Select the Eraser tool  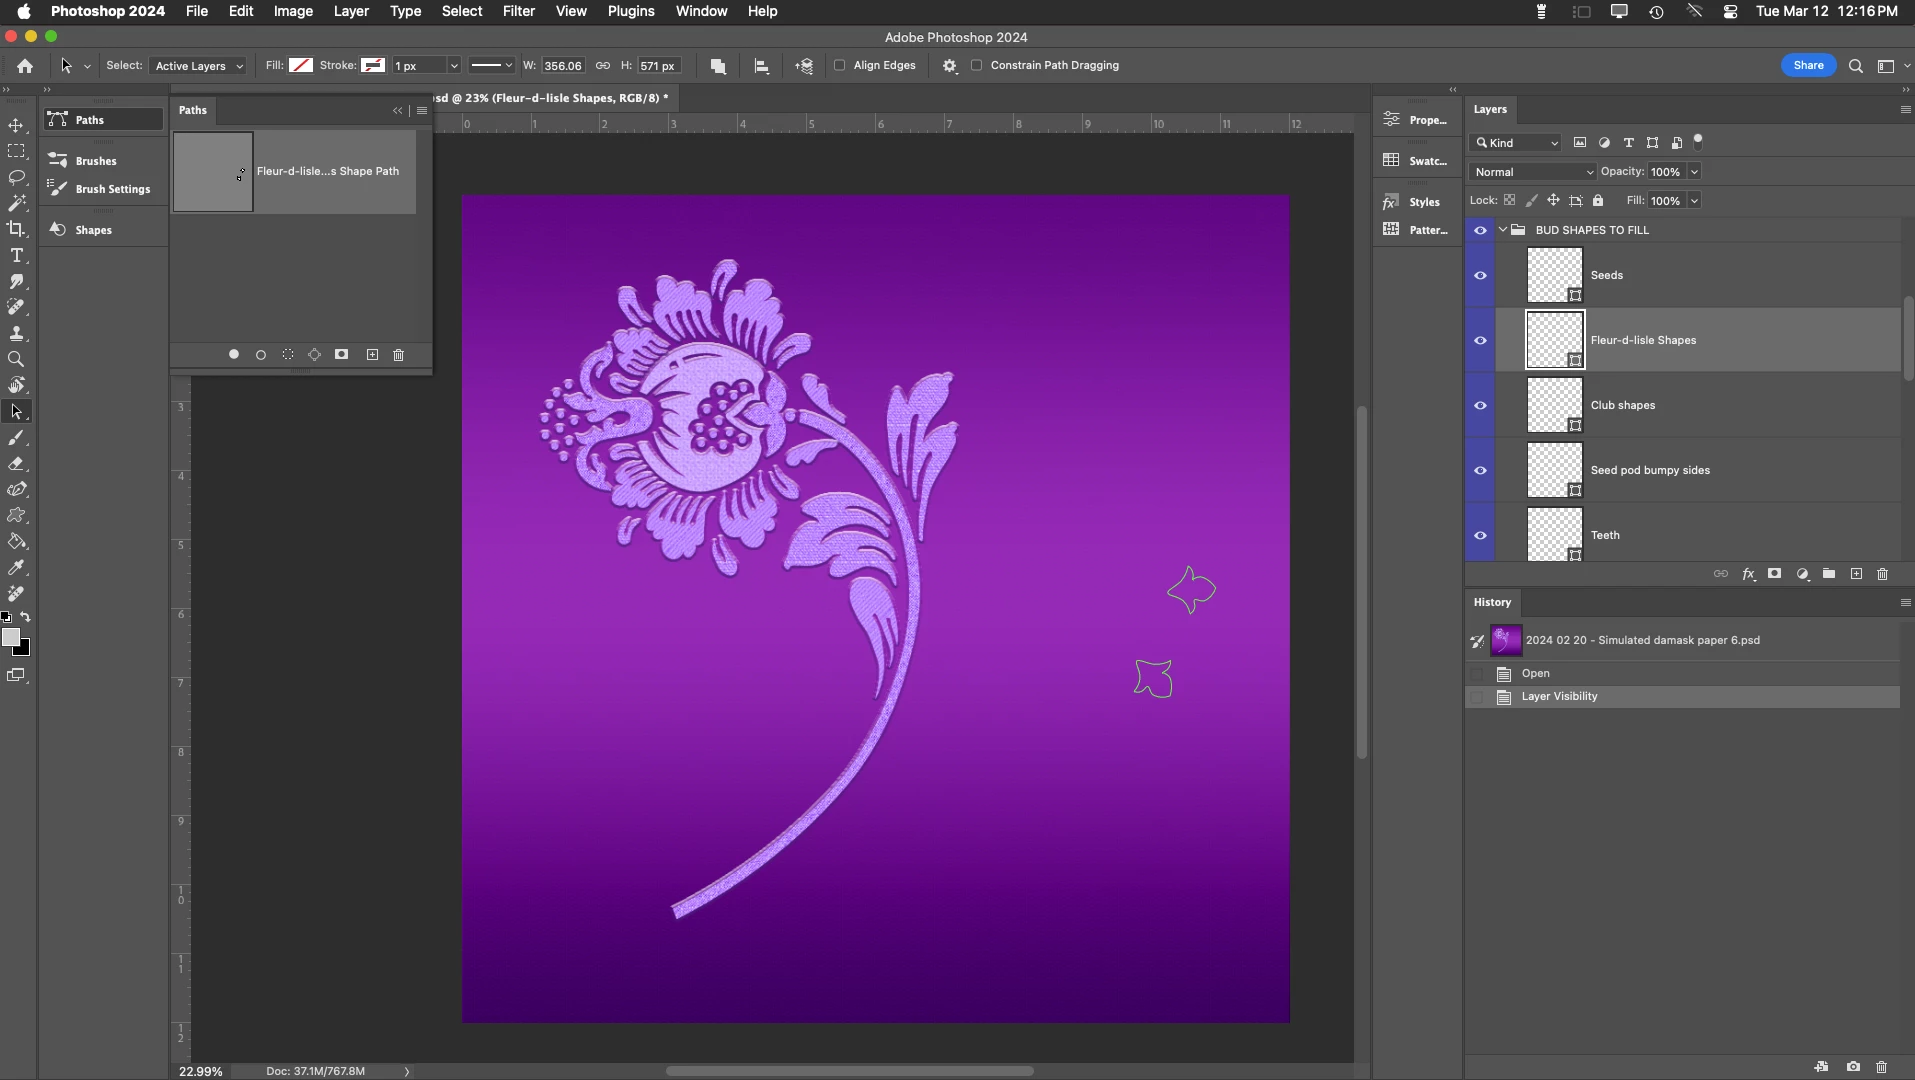point(16,464)
